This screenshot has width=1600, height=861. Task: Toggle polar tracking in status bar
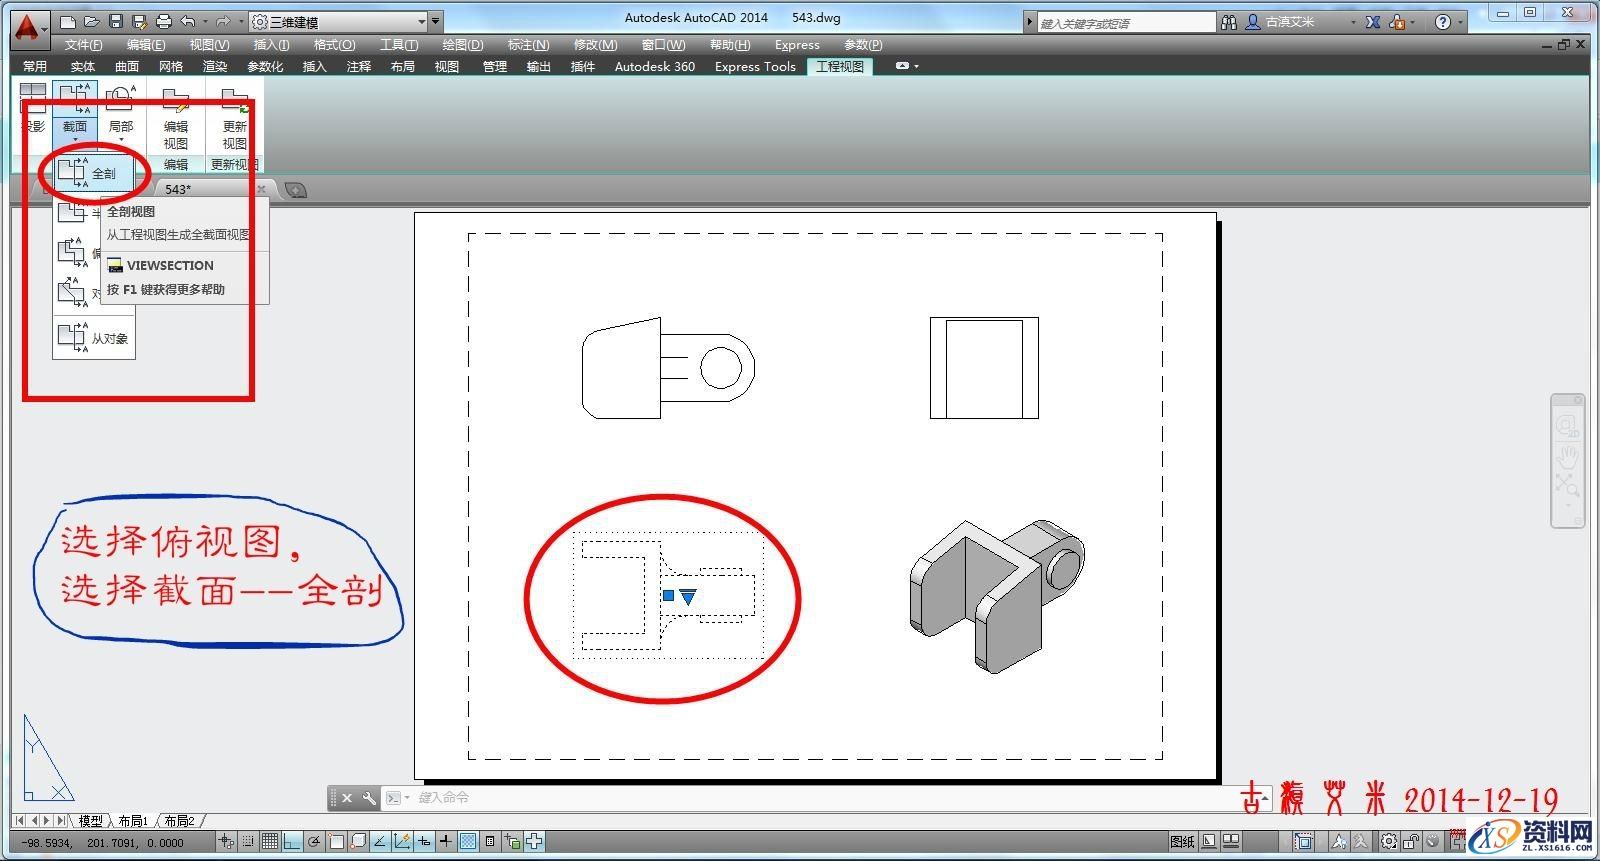[314, 842]
